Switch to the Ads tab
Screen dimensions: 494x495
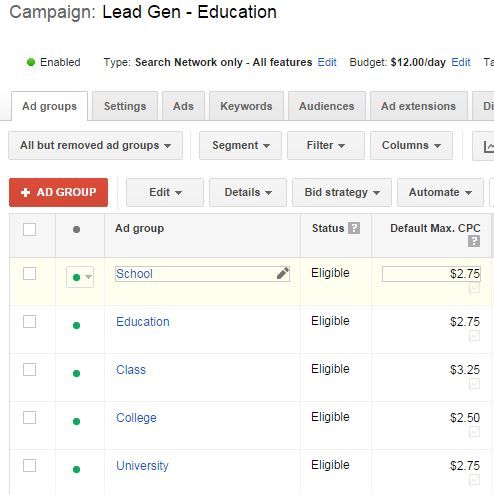pos(183,106)
